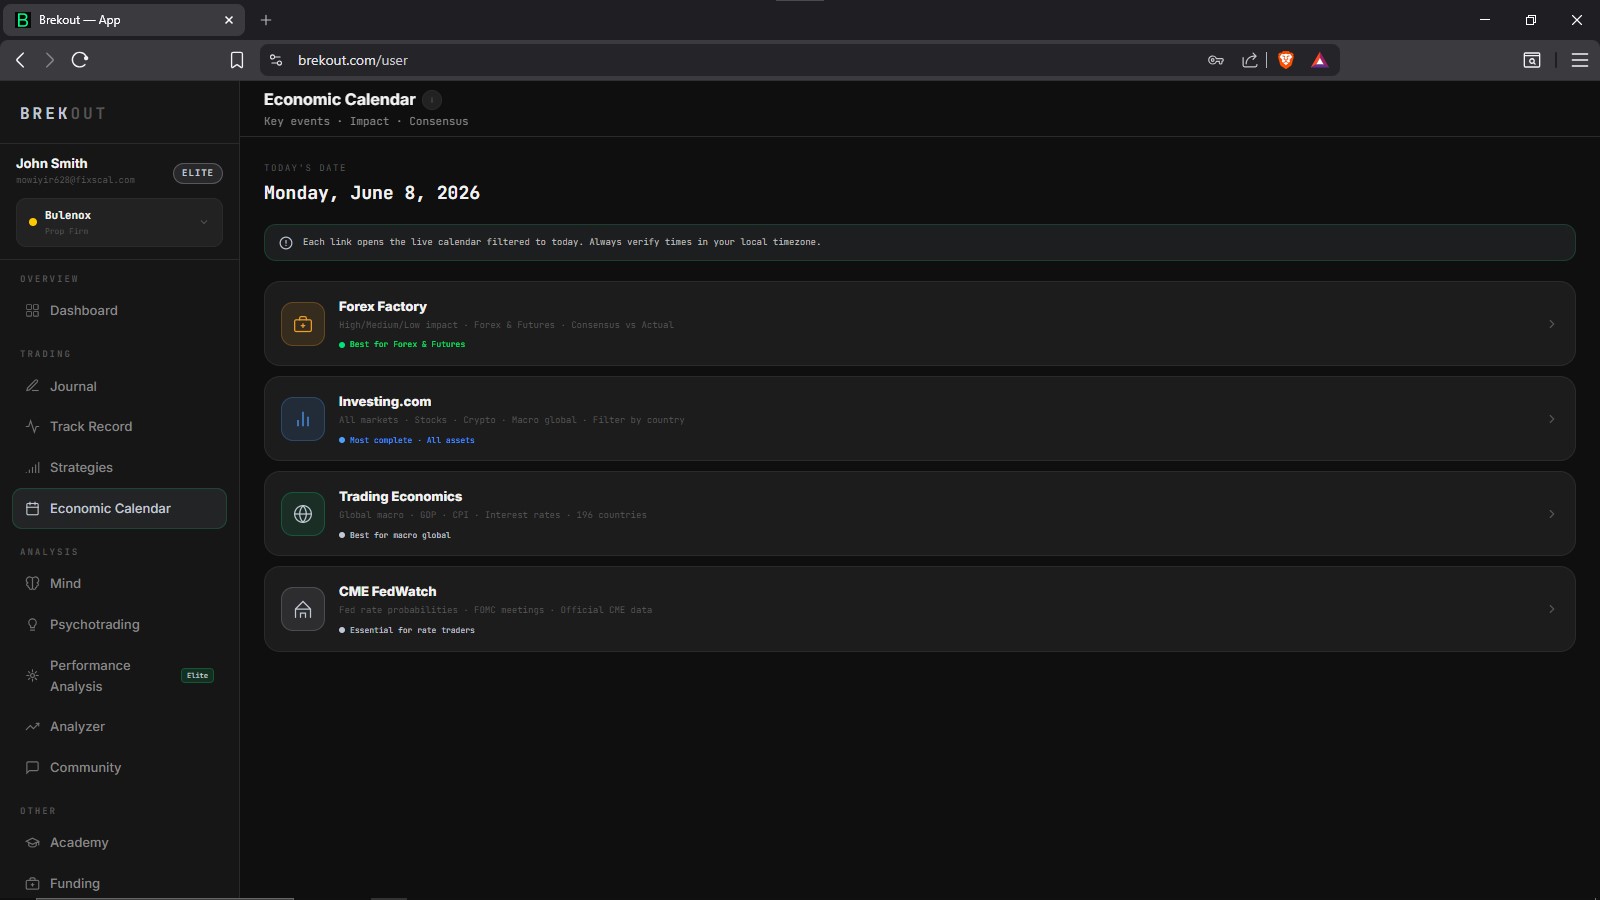Open a new browser tab

(x=266, y=20)
